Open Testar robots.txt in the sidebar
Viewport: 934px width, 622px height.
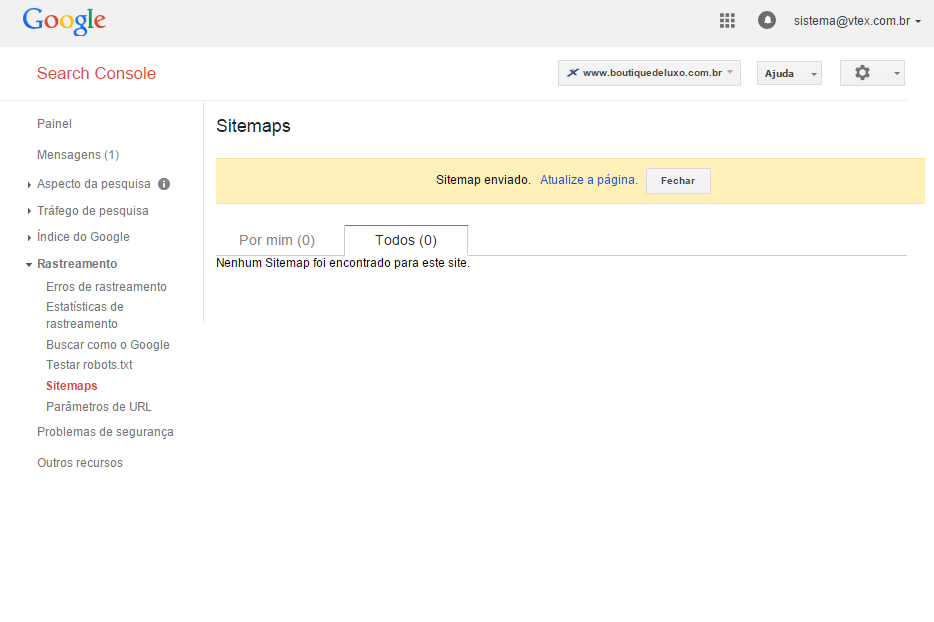click(x=89, y=364)
